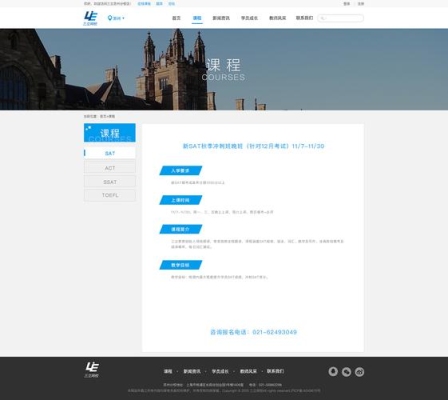
Task: Click the blue 课程 COURSES sidebar header
Action: [110, 133]
